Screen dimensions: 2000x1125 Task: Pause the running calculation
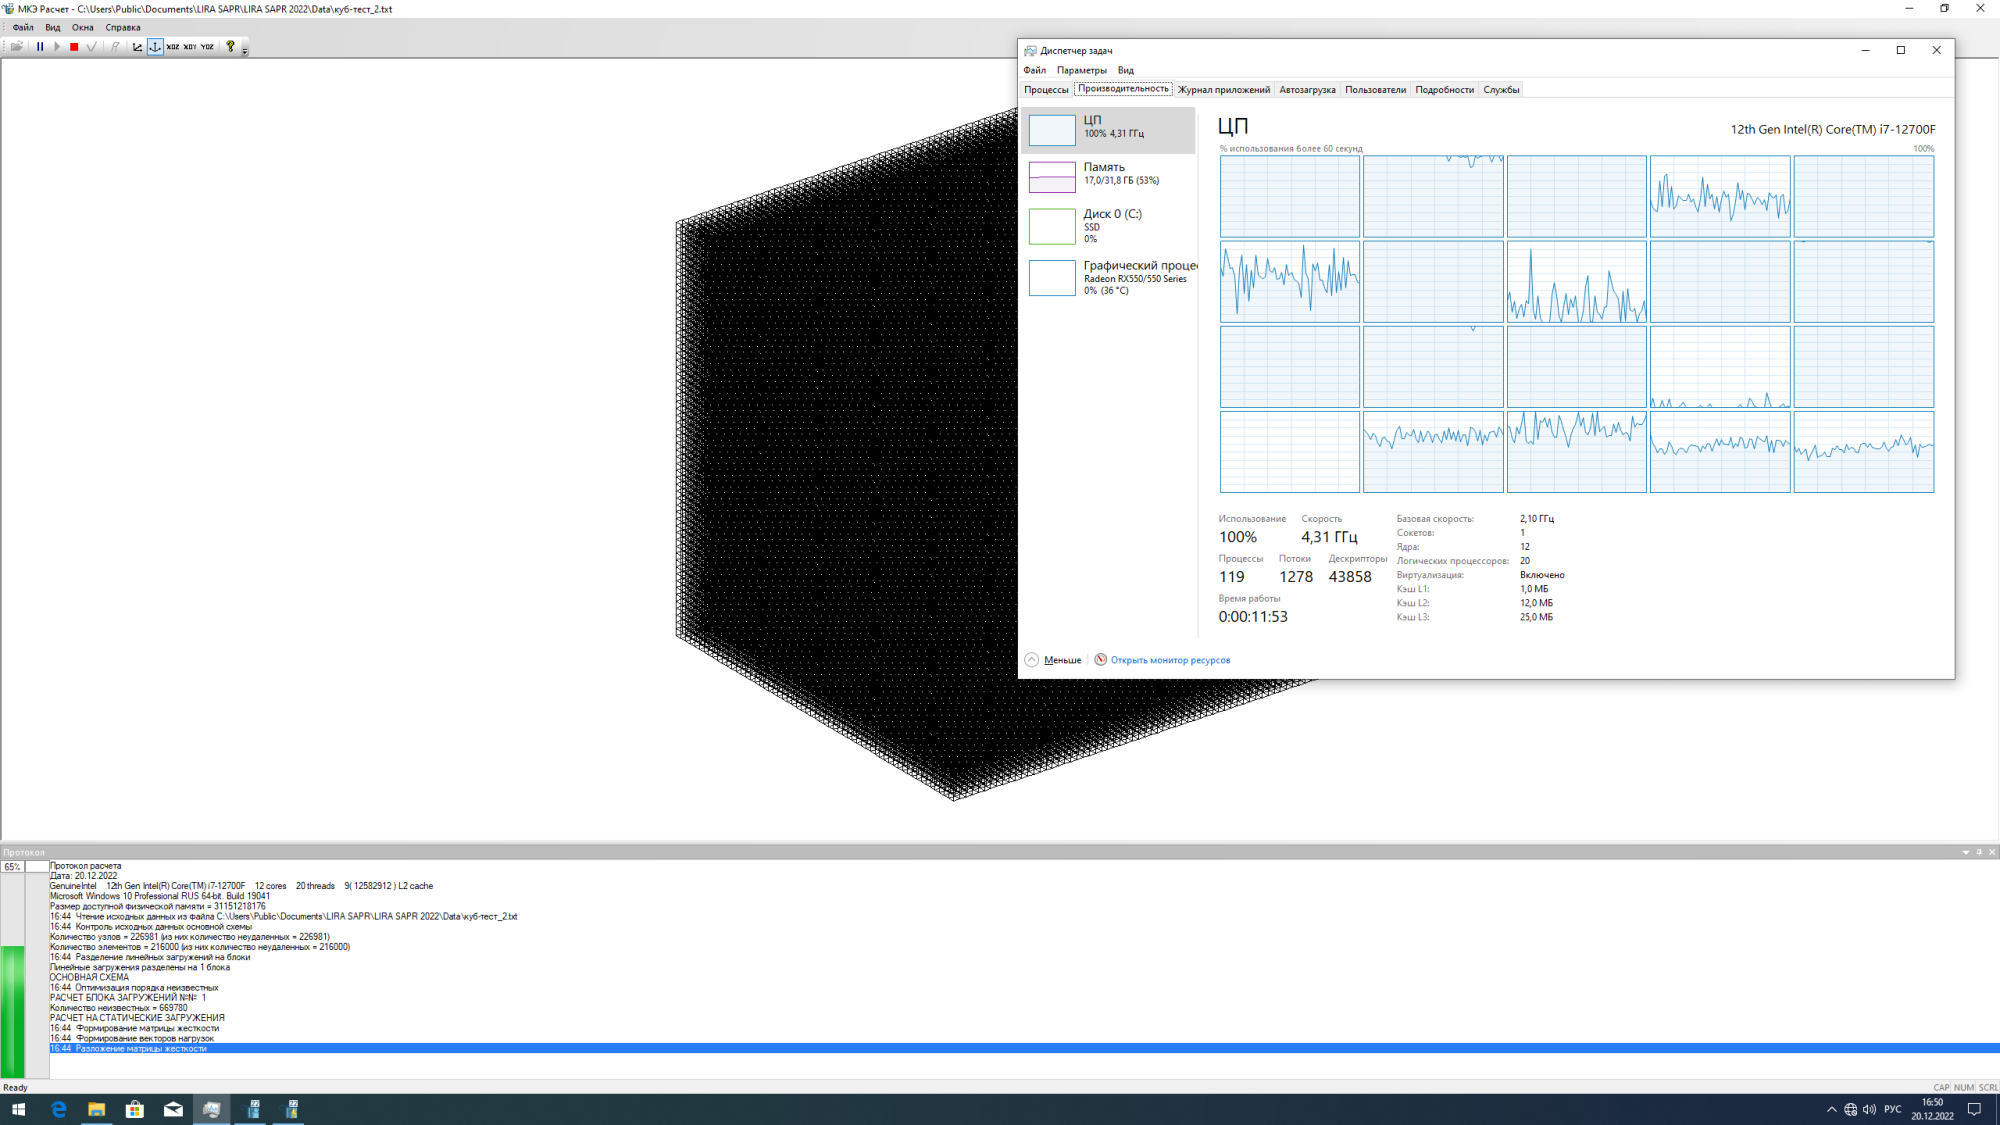40,47
